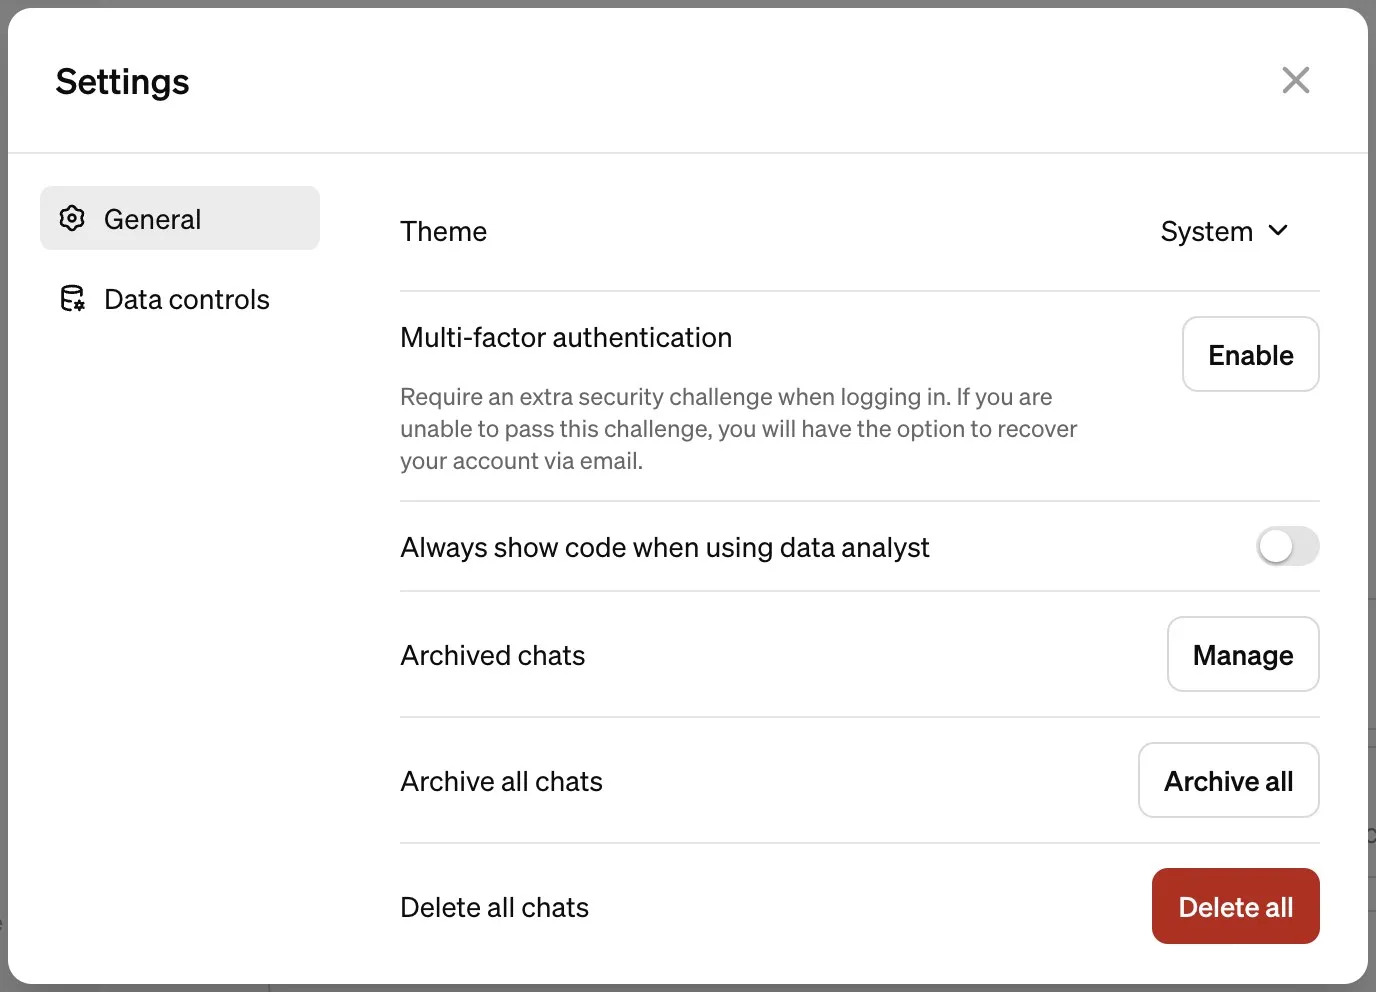
Task: Switch to the Data controls tab label
Action: pos(187,299)
